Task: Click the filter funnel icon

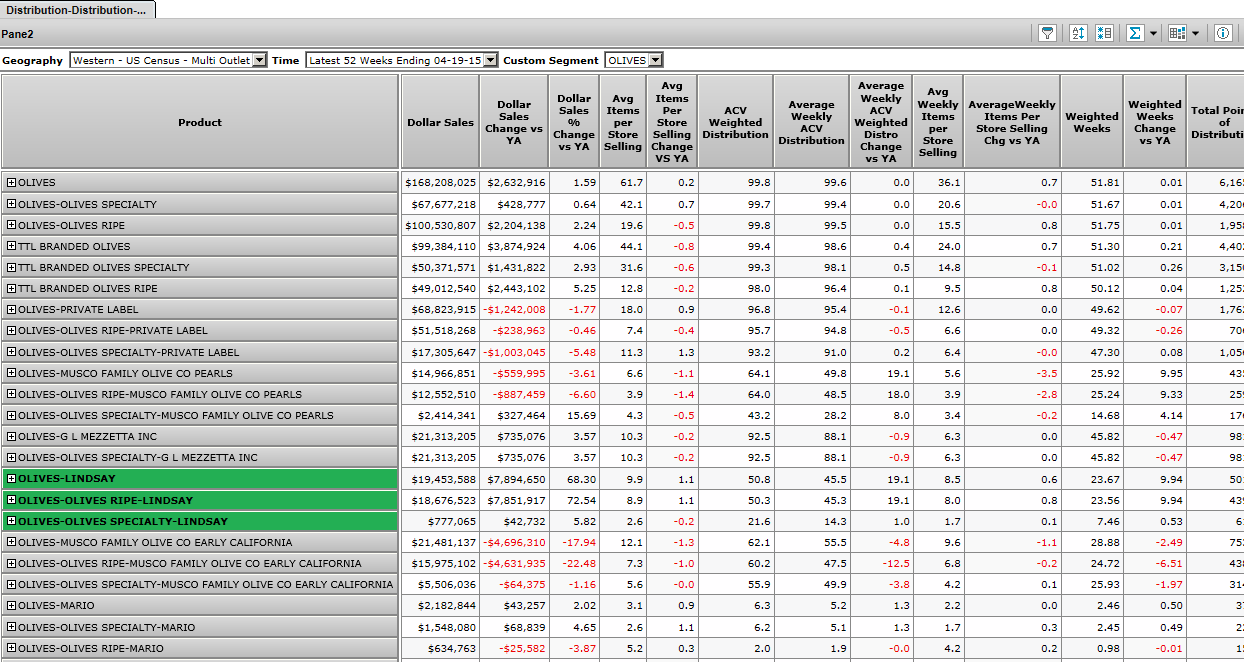Action: [x=1047, y=33]
